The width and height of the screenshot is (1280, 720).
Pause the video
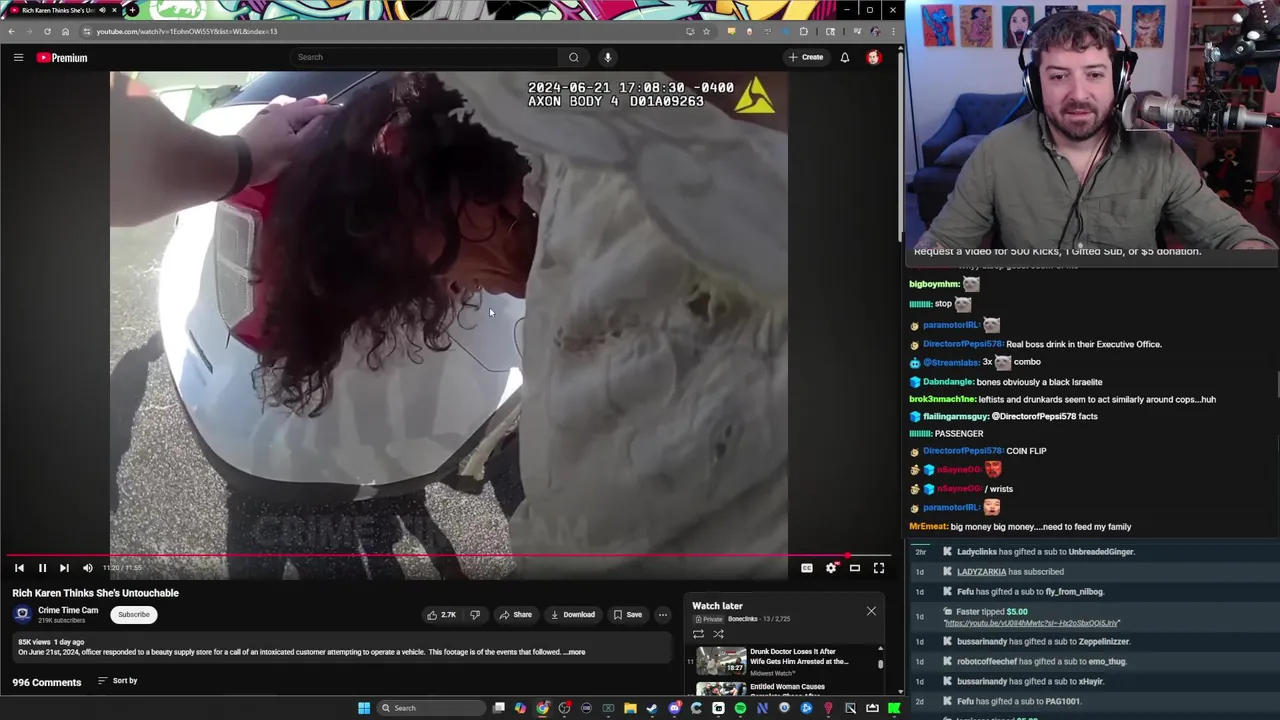pos(42,568)
